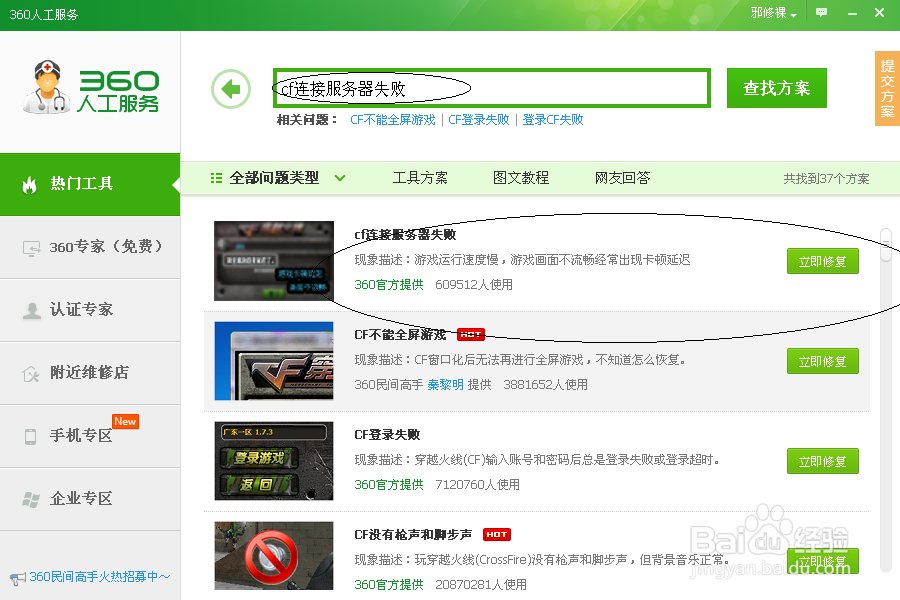Click the list icon beside 全部问题类型

pyautogui.click(x=215, y=176)
